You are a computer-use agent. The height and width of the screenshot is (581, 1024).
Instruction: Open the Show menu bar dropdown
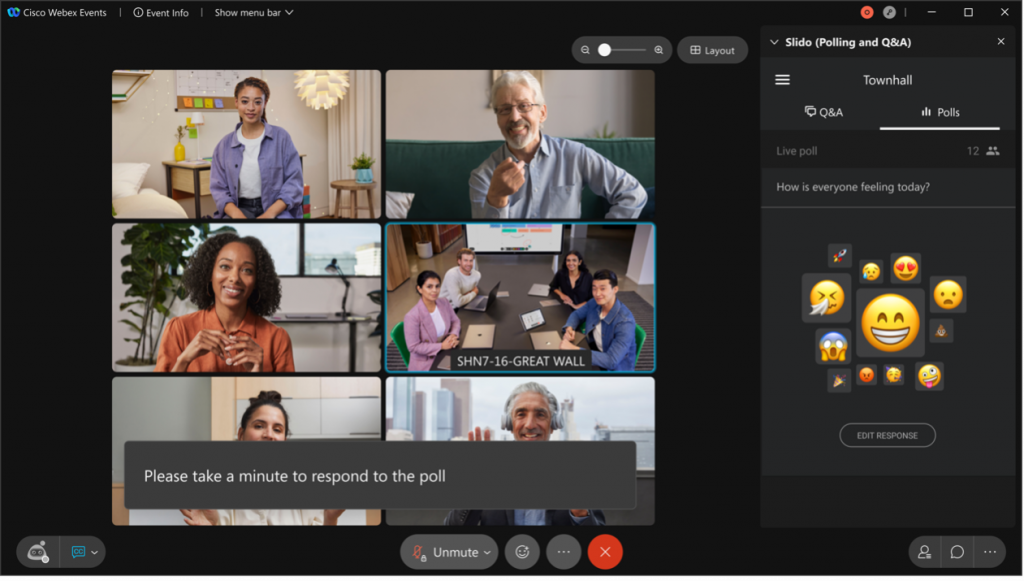[252, 12]
